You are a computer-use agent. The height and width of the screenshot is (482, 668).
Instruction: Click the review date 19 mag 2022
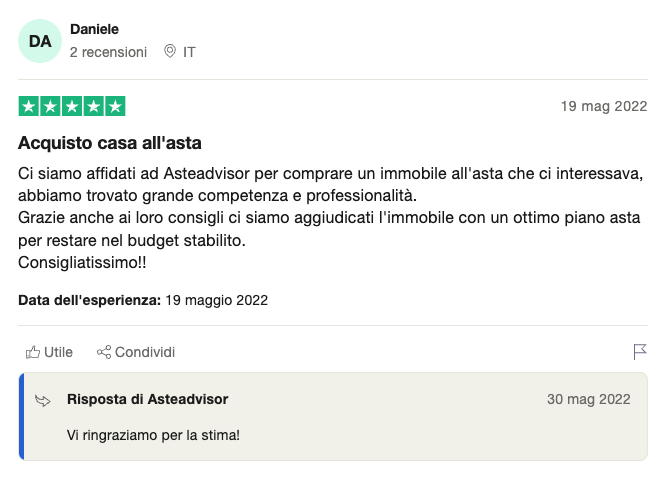click(604, 106)
